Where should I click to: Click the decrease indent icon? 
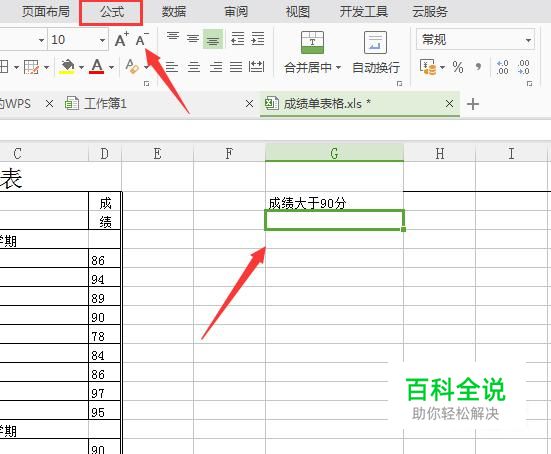tap(238, 39)
